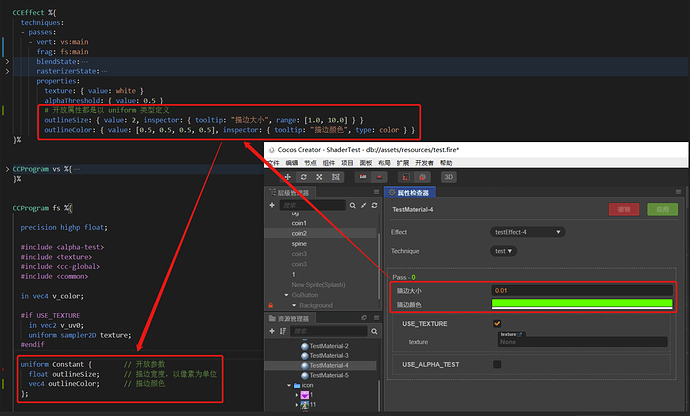Open the hierarchy panel hamburger menu
The width and height of the screenshot is (690, 416).
[376, 192]
